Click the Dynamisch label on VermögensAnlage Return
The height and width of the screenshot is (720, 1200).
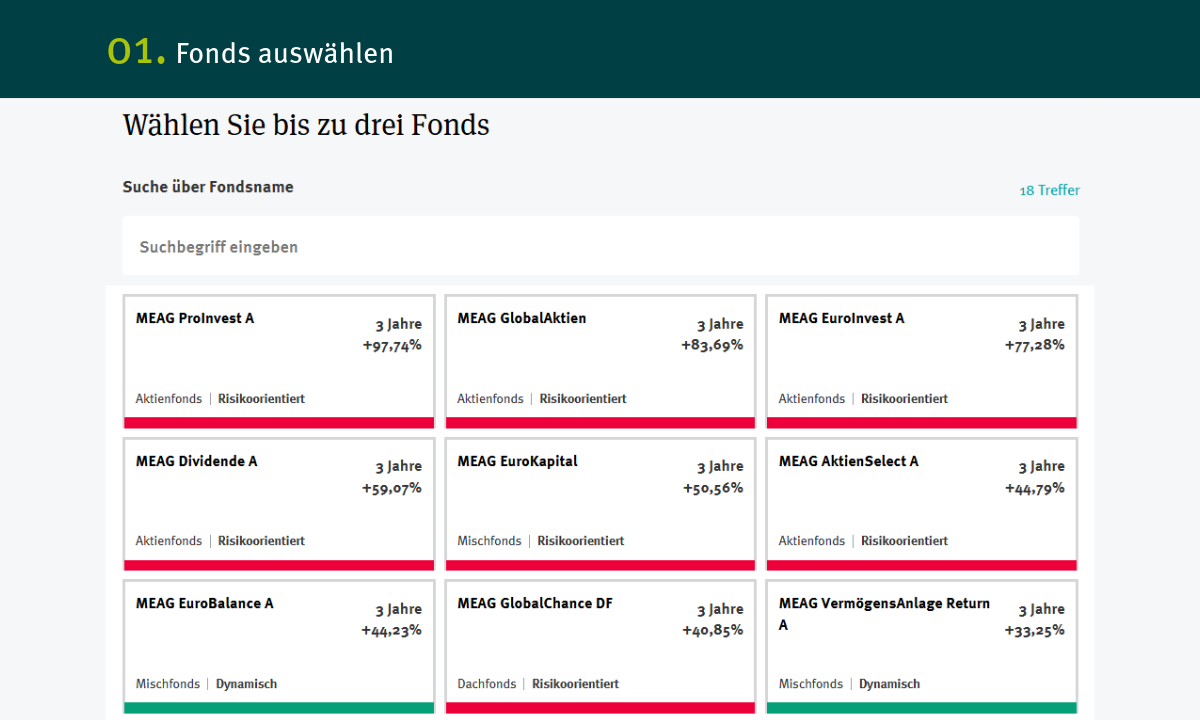(x=889, y=684)
